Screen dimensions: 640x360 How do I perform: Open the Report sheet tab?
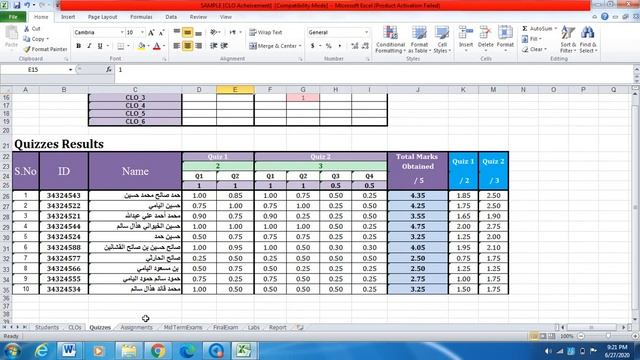(x=278, y=327)
